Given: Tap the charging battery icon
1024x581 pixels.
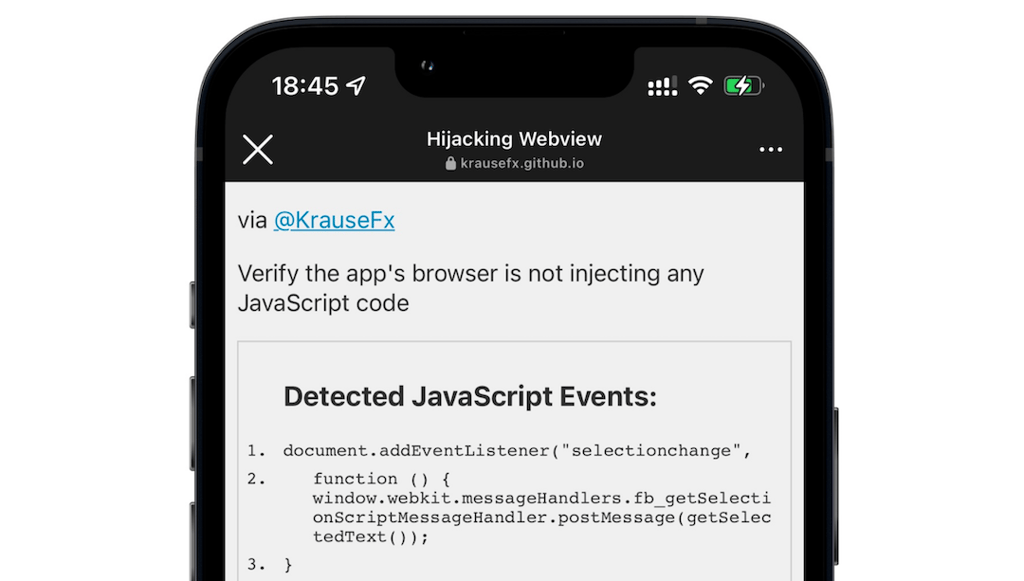Looking at the screenshot, I should 744,86.
